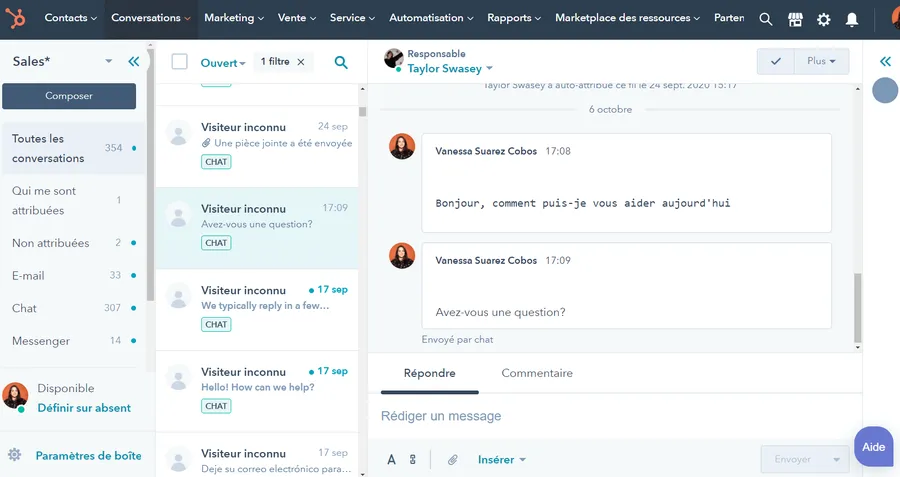Viewport: 900px width, 477px height.
Task: Click the round avatar in right panel
Action: pos(885,90)
